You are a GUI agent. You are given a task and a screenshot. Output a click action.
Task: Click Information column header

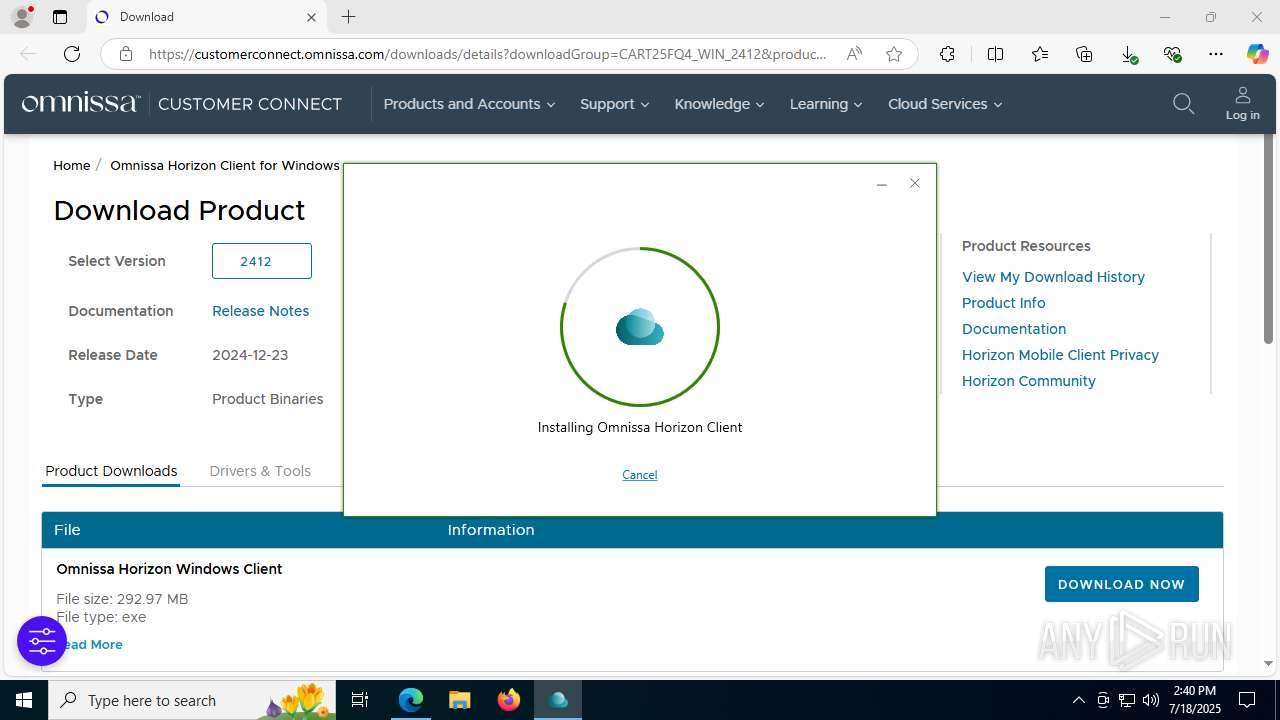[491, 530]
